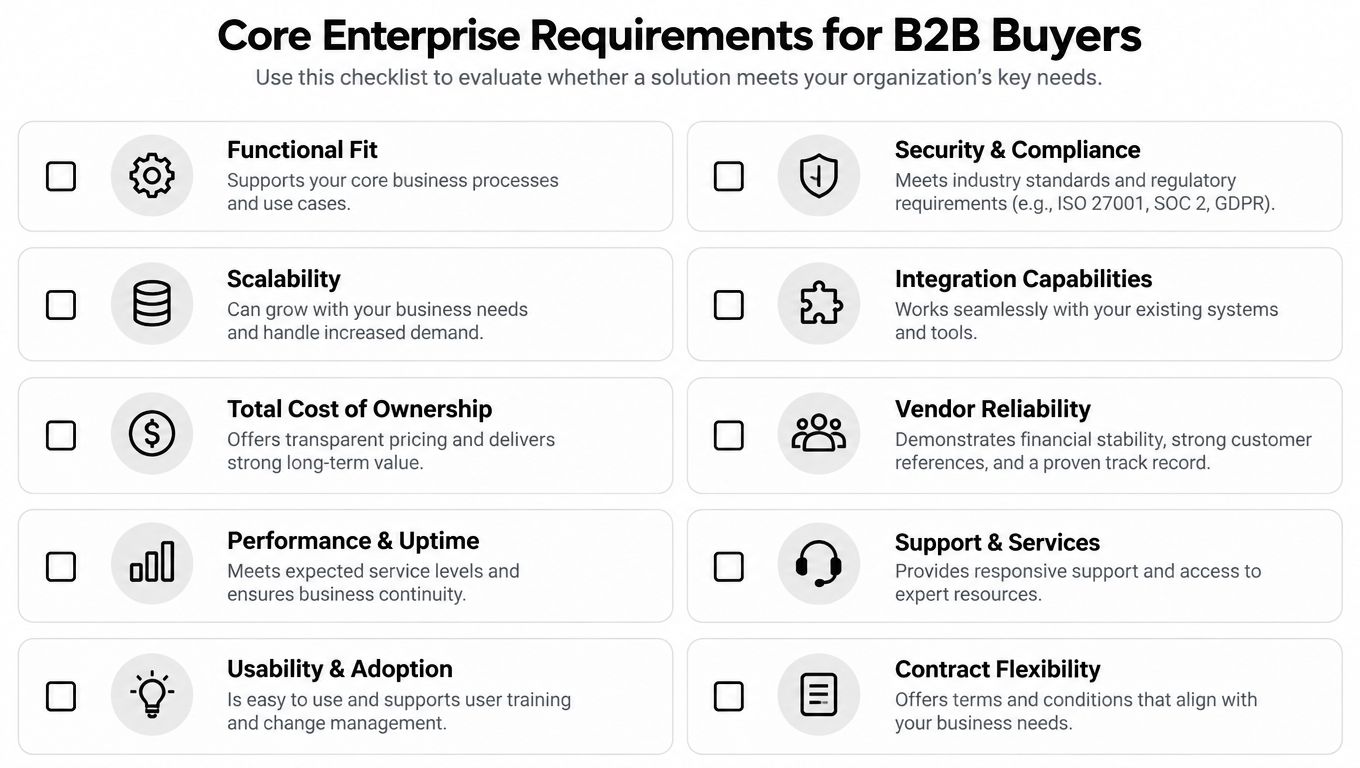Click the 'Contract Flexibility' heading

[997, 669]
